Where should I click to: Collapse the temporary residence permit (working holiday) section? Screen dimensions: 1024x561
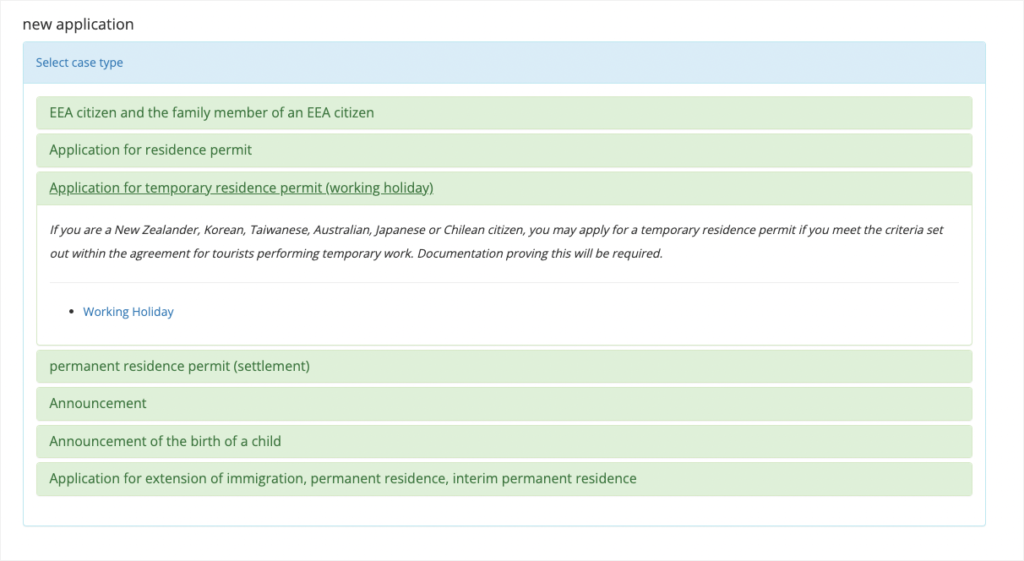tap(504, 188)
